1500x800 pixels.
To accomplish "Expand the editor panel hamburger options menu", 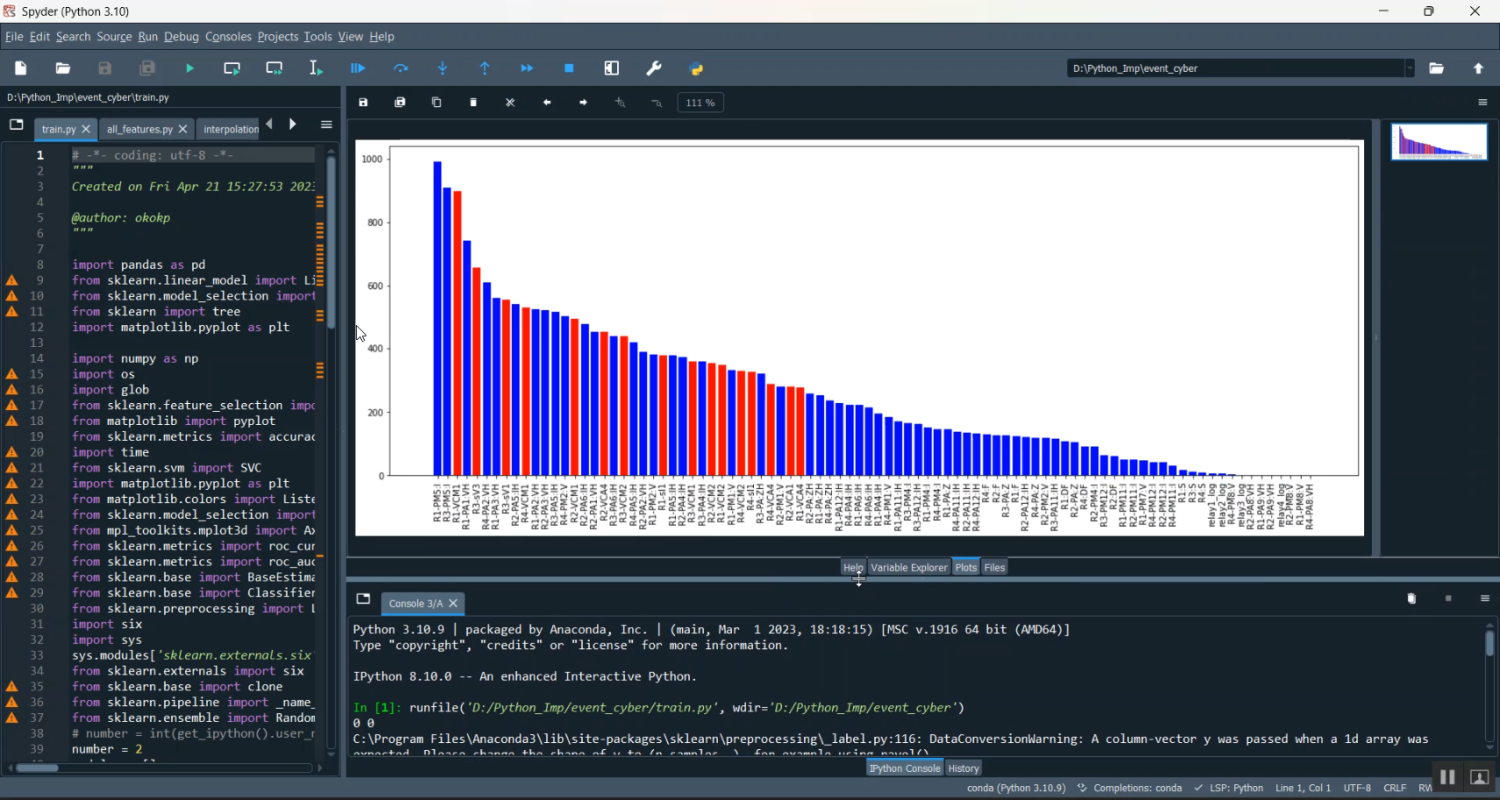I will [x=326, y=124].
